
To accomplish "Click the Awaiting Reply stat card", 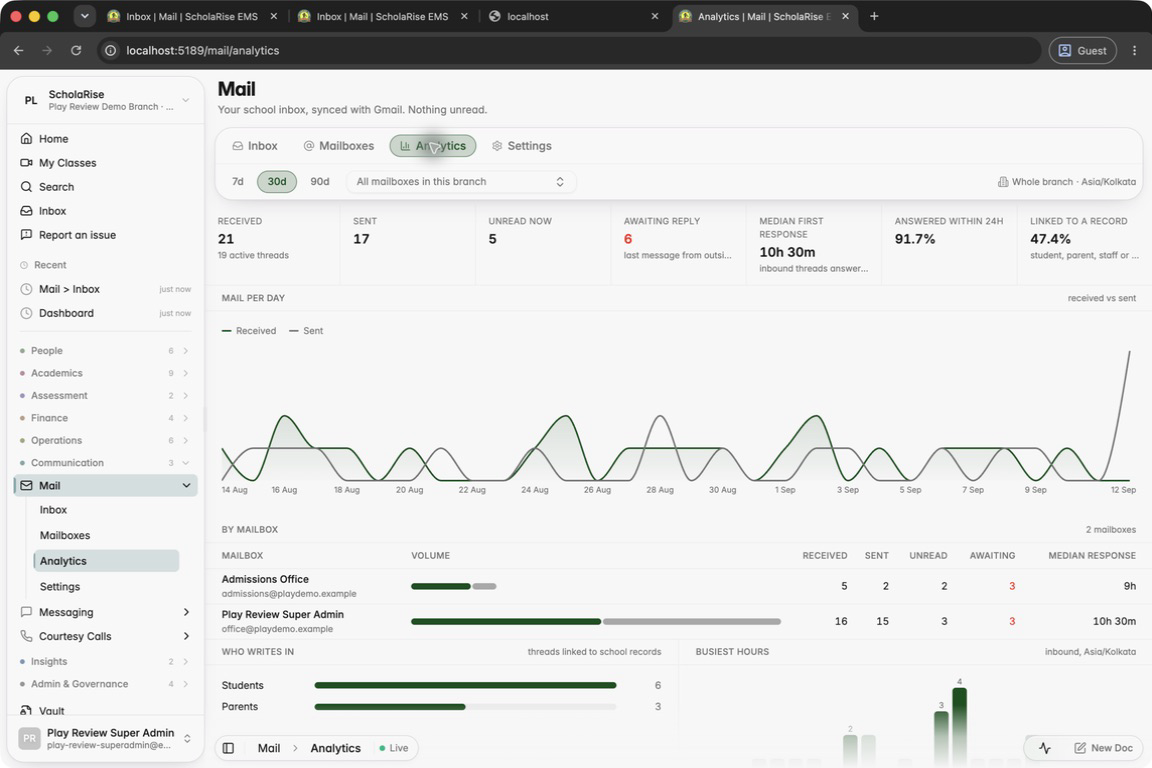I will pyautogui.click(x=677, y=245).
